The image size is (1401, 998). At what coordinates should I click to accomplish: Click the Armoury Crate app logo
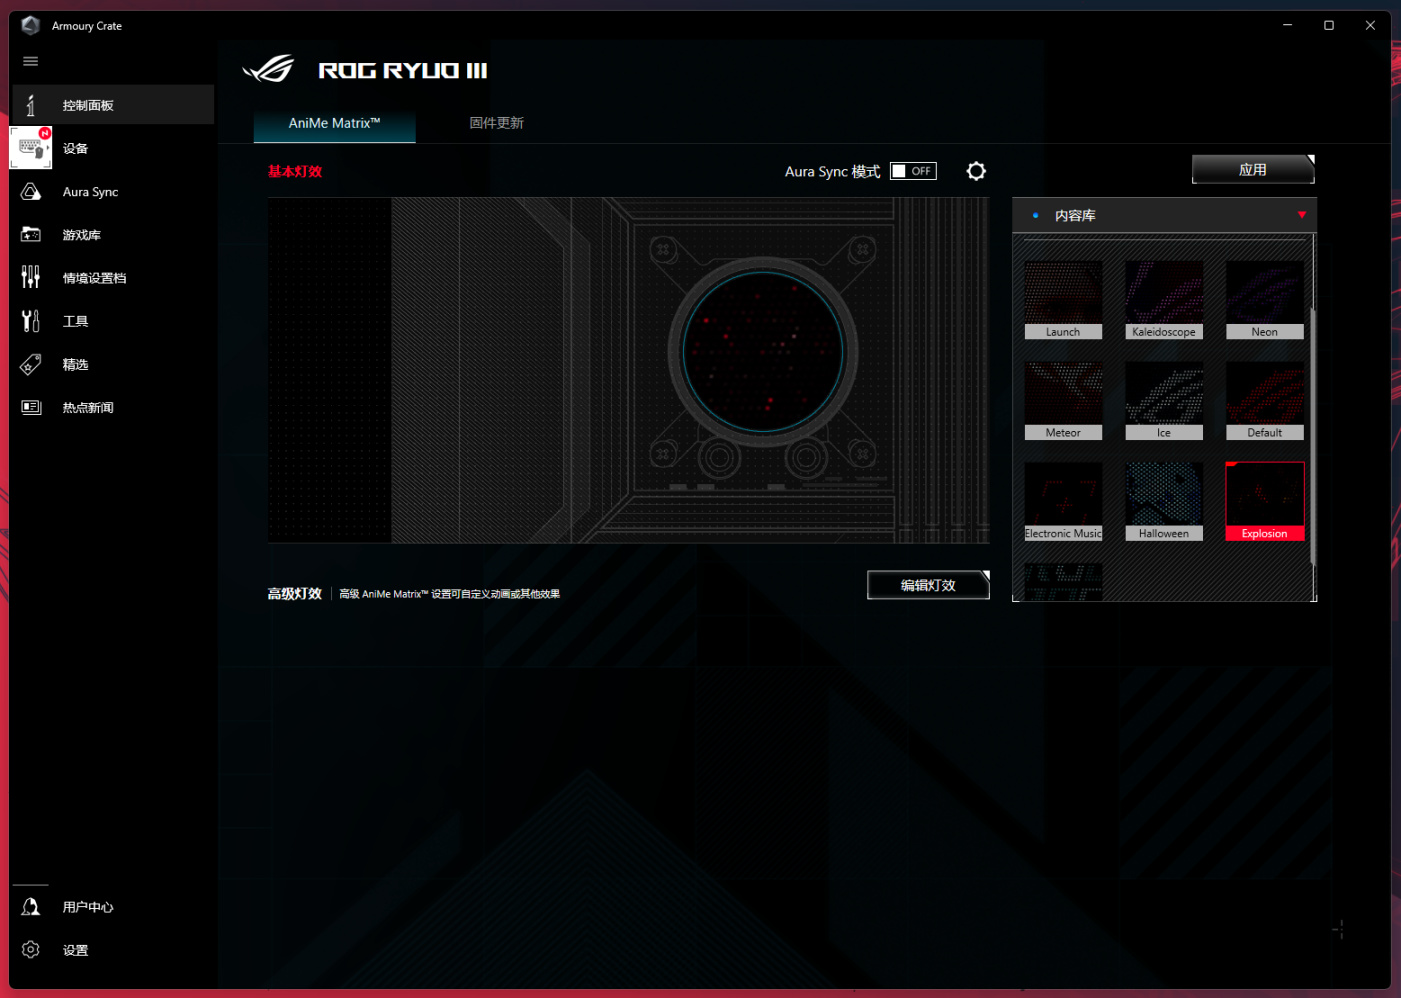click(30, 25)
